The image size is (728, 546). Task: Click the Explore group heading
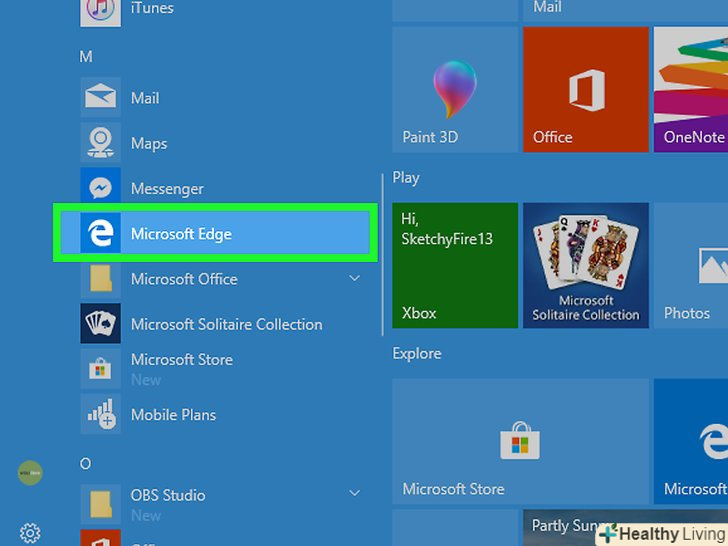coord(417,353)
